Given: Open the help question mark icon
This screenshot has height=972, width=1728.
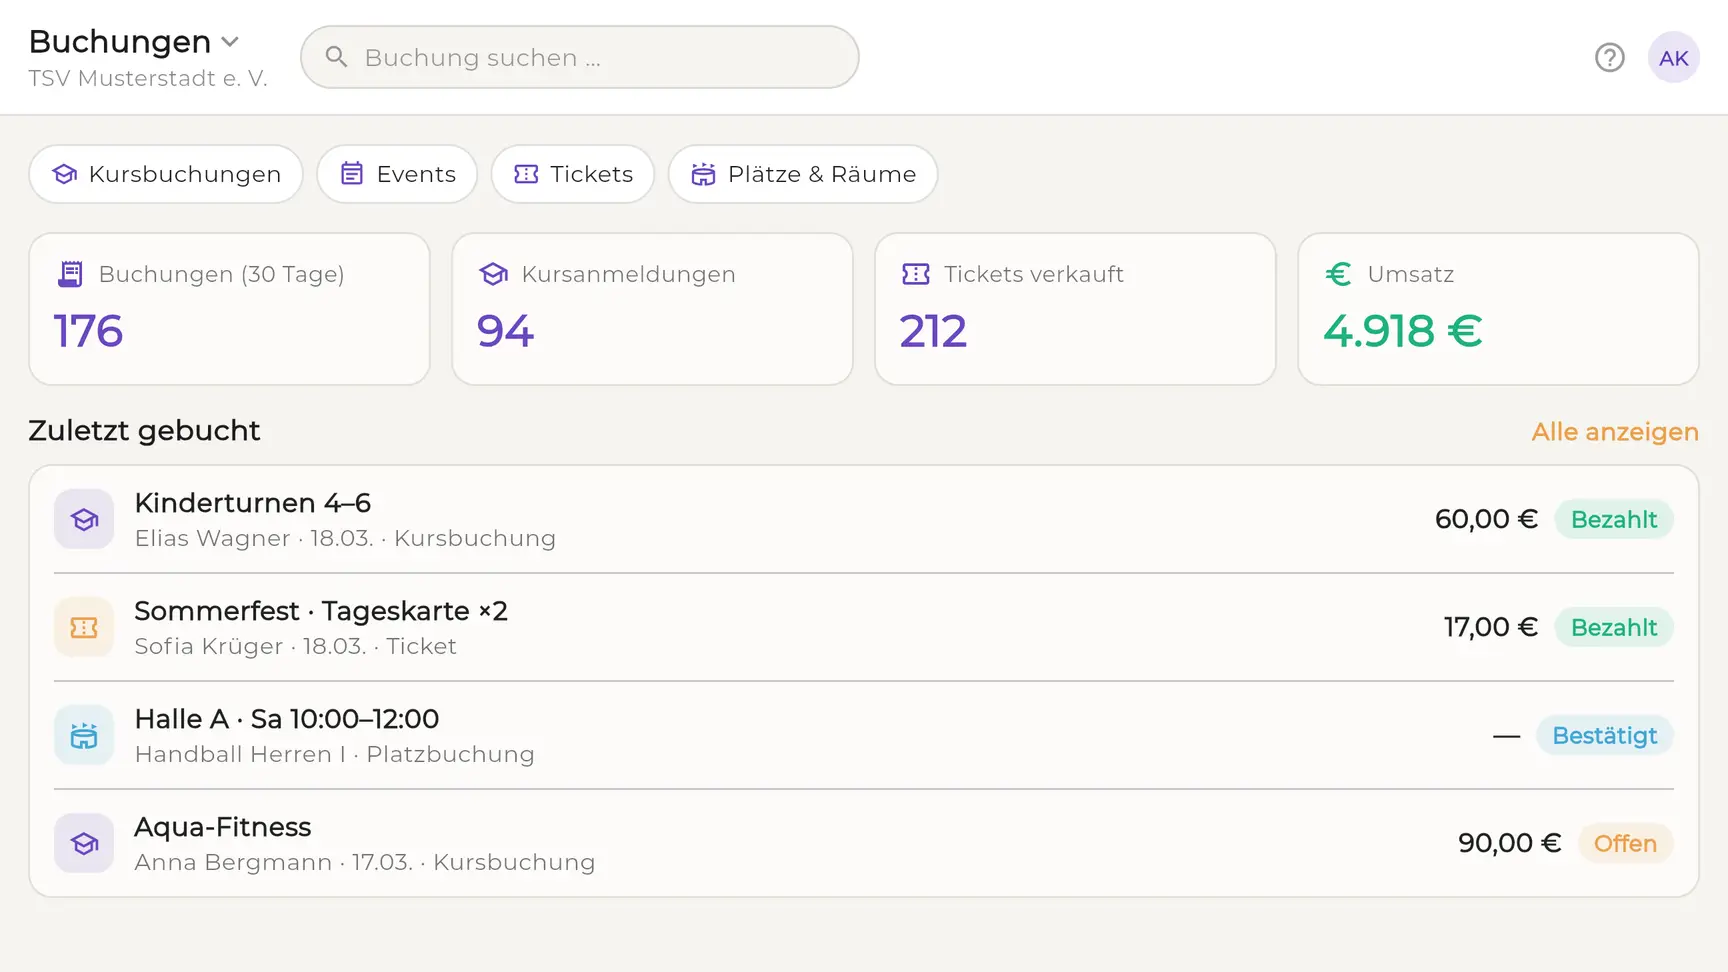Looking at the screenshot, I should point(1610,58).
